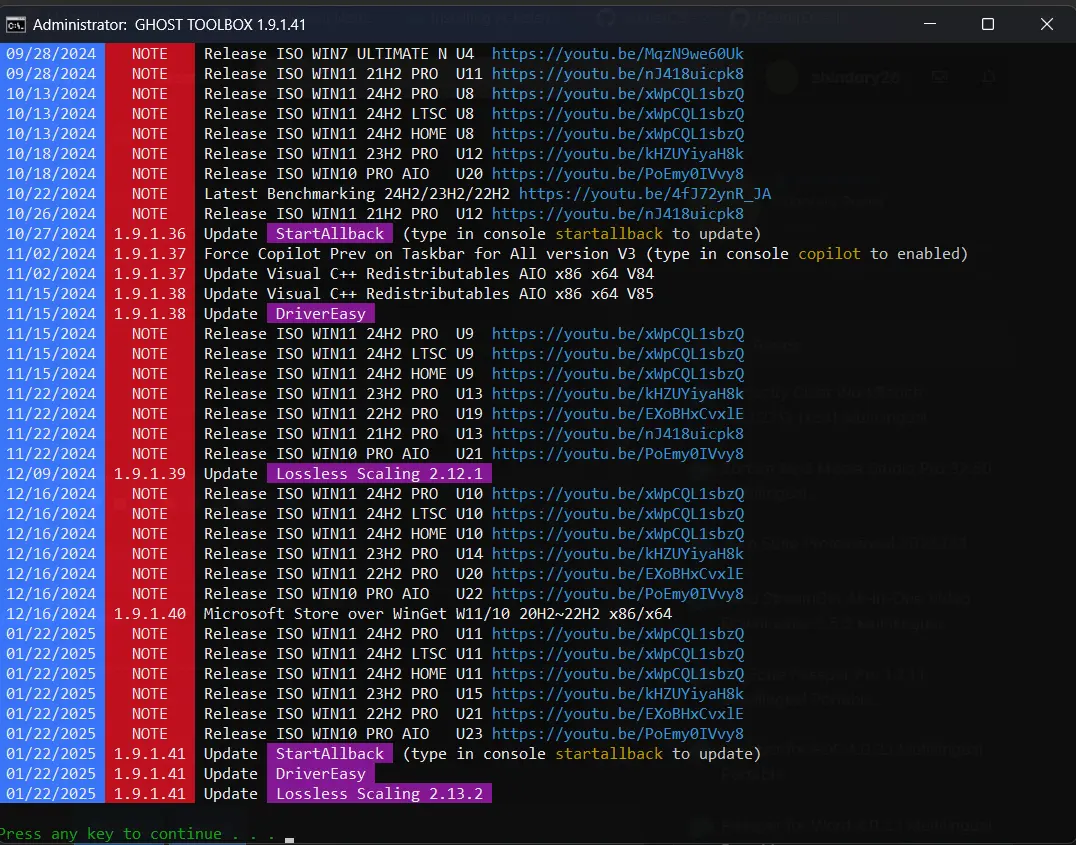The width and height of the screenshot is (1076, 845).
Task: Select 'Microsoft Store over WinGet' line
Action: [438, 614]
